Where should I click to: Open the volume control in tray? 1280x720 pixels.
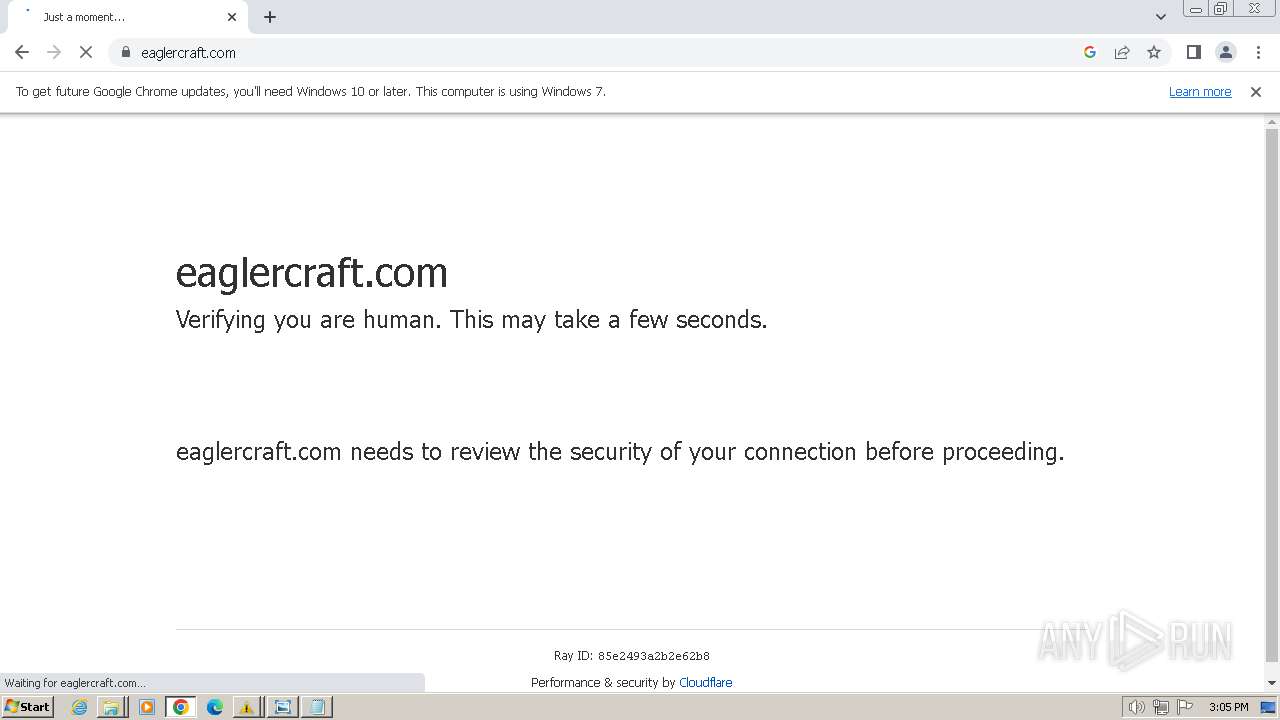click(1136, 707)
